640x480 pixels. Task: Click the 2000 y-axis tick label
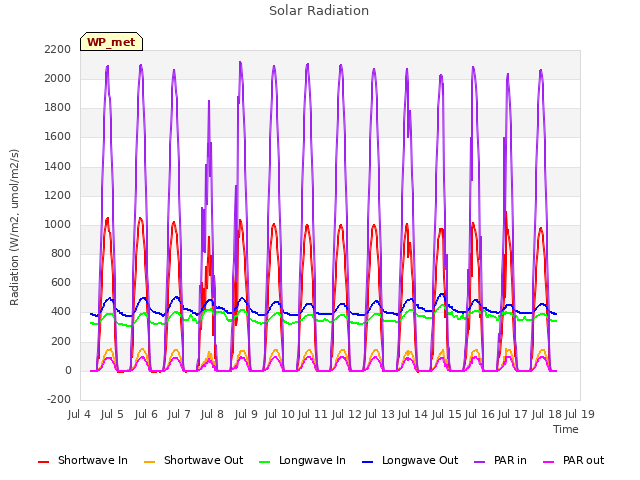pos(58,78)
